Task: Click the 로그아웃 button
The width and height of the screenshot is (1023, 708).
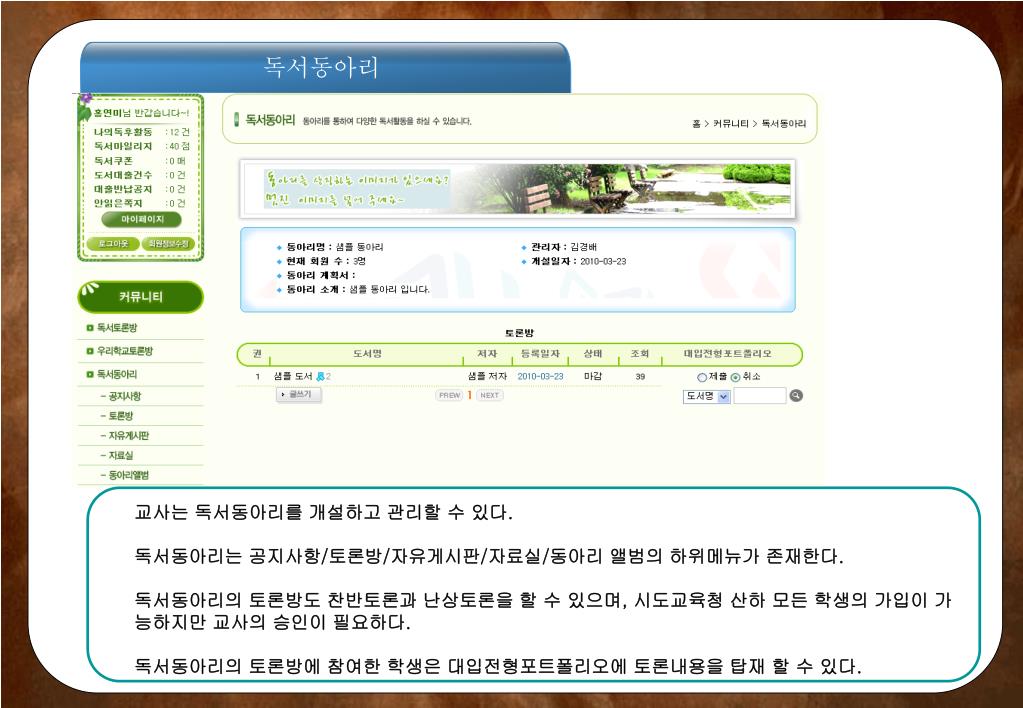Action: 113,243
